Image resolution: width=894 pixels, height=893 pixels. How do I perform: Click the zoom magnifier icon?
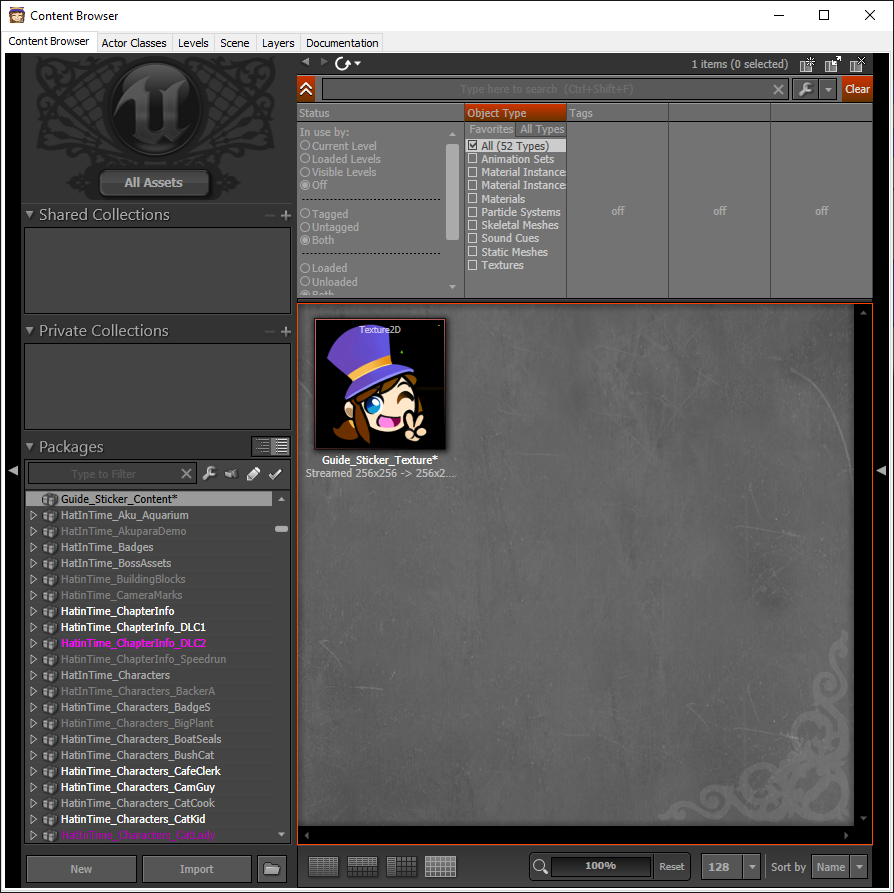click(x=539, y=867)
